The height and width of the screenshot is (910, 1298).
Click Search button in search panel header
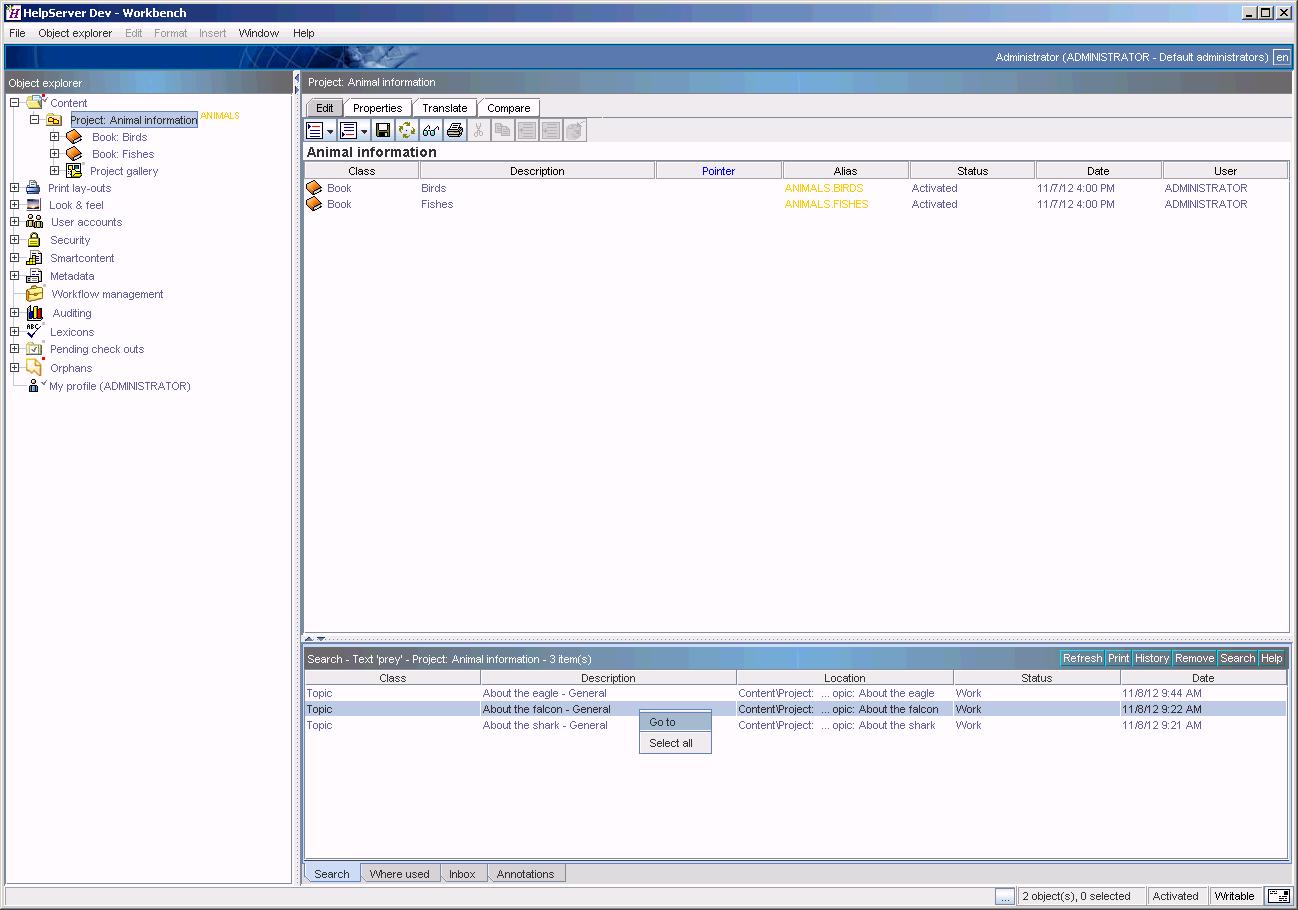pyautogui.click(x=1237, y=658)
